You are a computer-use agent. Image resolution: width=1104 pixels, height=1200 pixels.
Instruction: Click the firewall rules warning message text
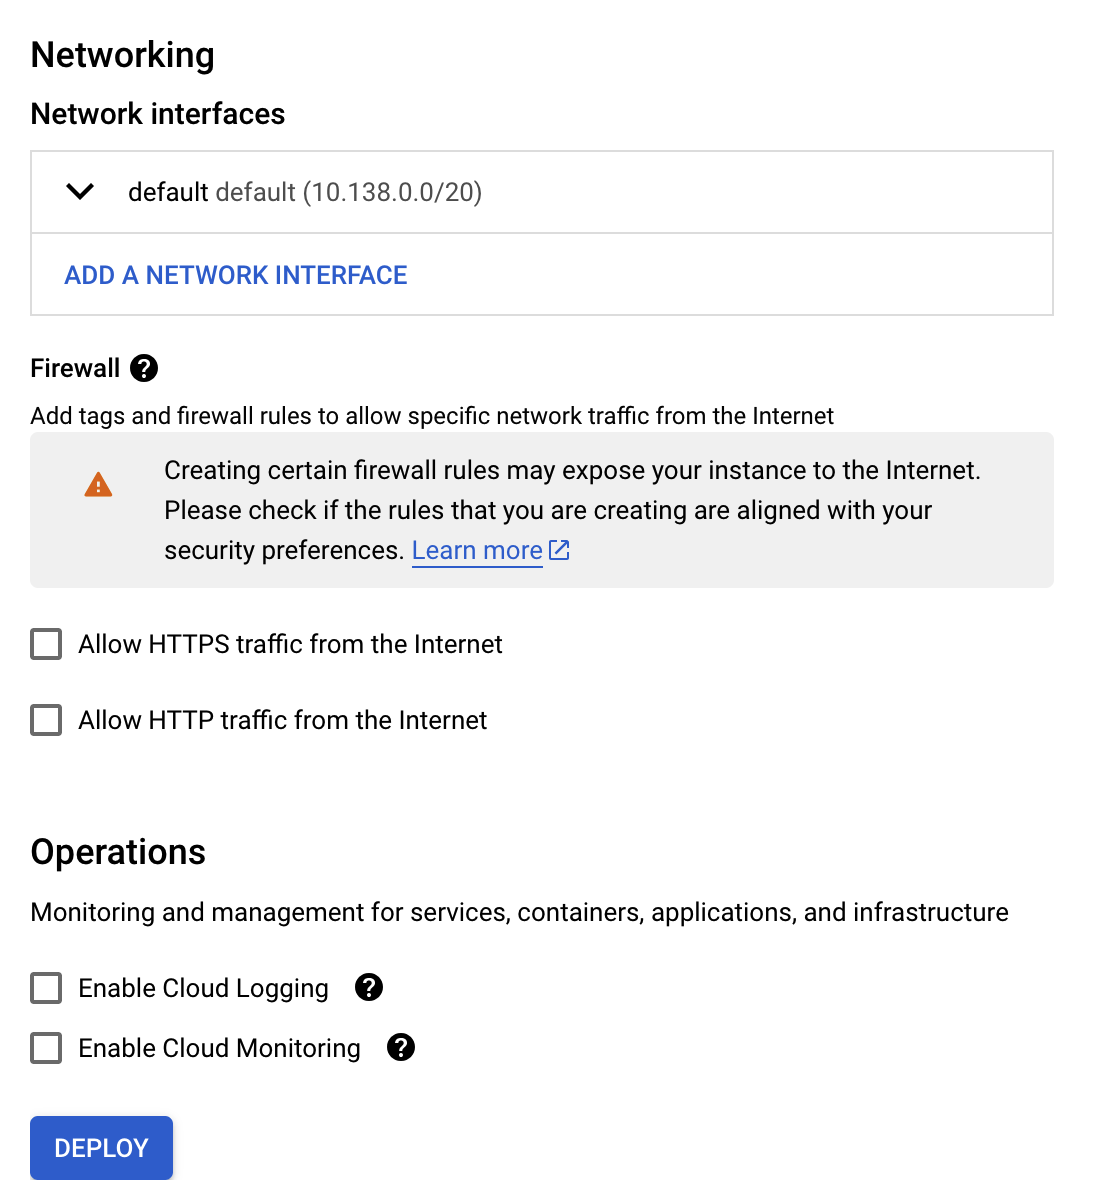(572, 510)
